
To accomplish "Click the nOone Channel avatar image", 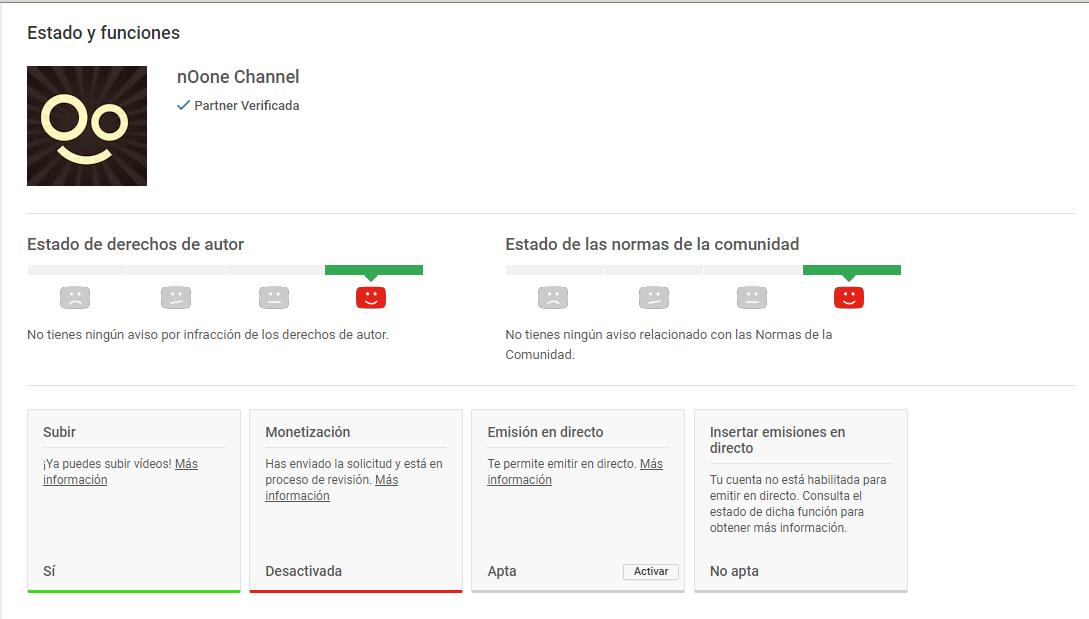I will (87, 126).
